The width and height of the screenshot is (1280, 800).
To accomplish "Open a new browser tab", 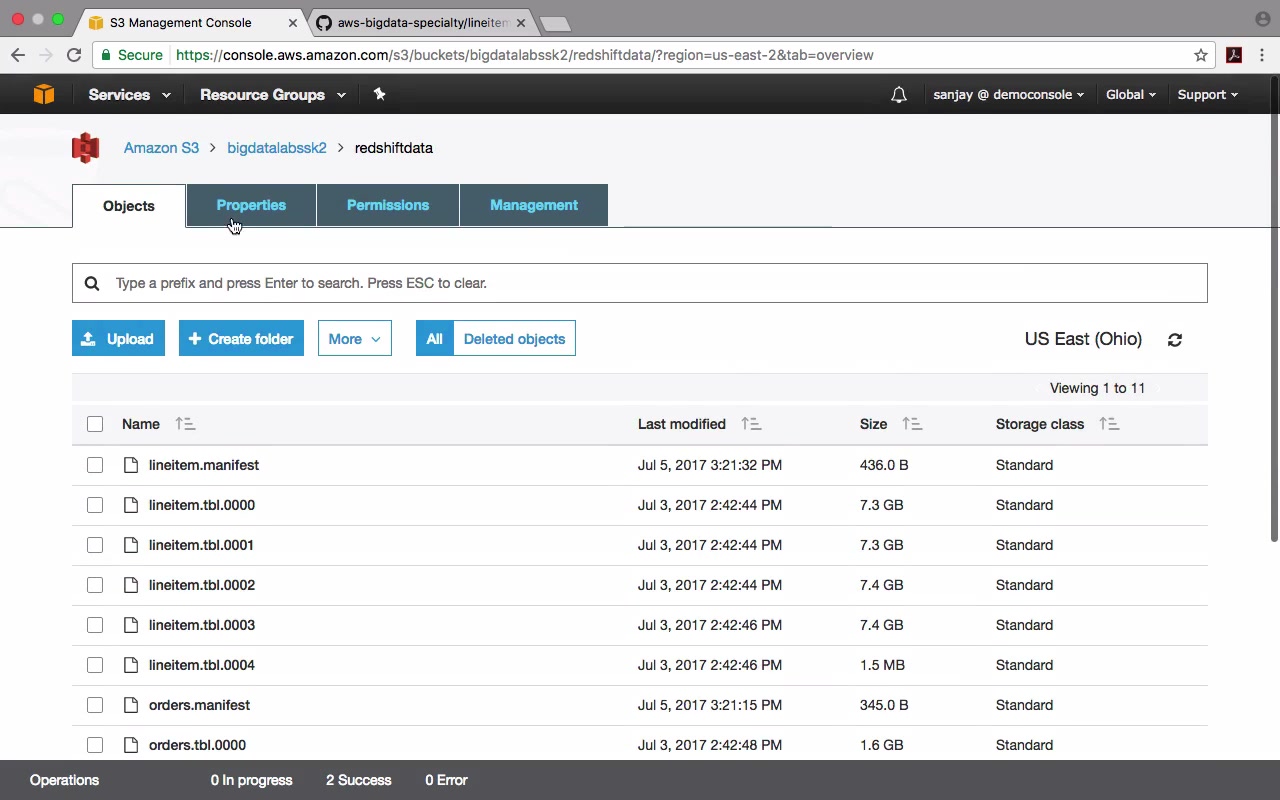I will tap(555, 23).
